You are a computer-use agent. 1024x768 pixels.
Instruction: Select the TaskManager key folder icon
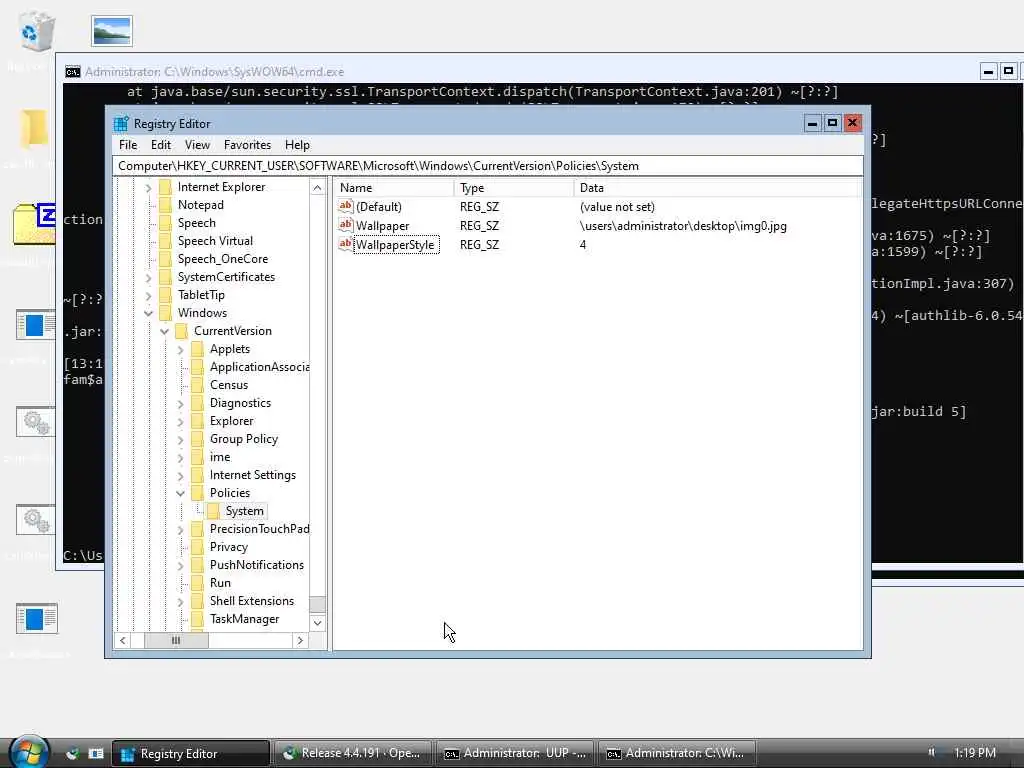point(197,619)
